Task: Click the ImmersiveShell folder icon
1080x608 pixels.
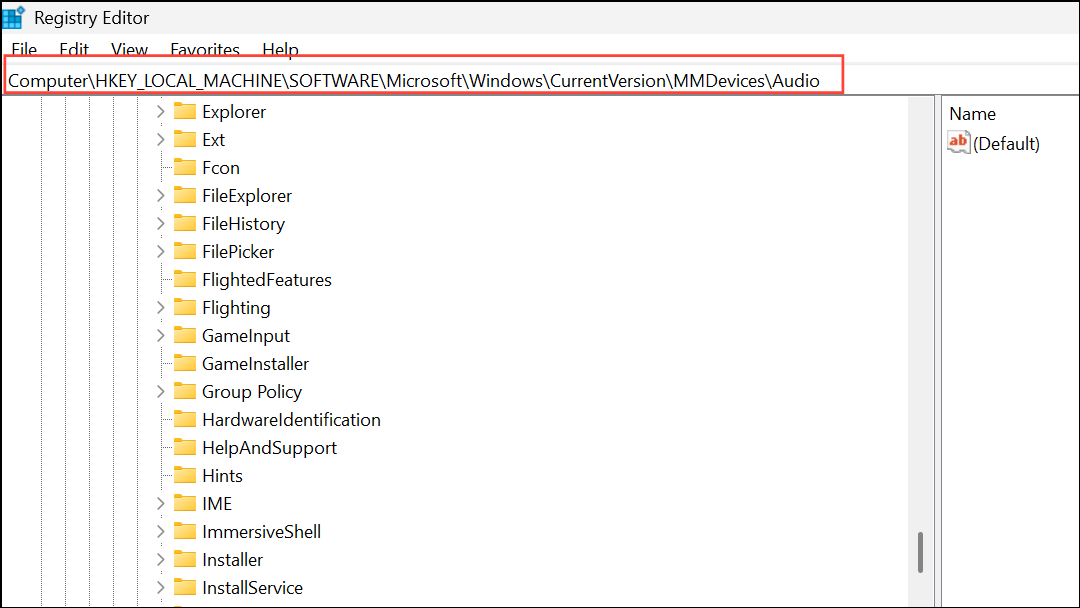Action: tap(185, 531)
